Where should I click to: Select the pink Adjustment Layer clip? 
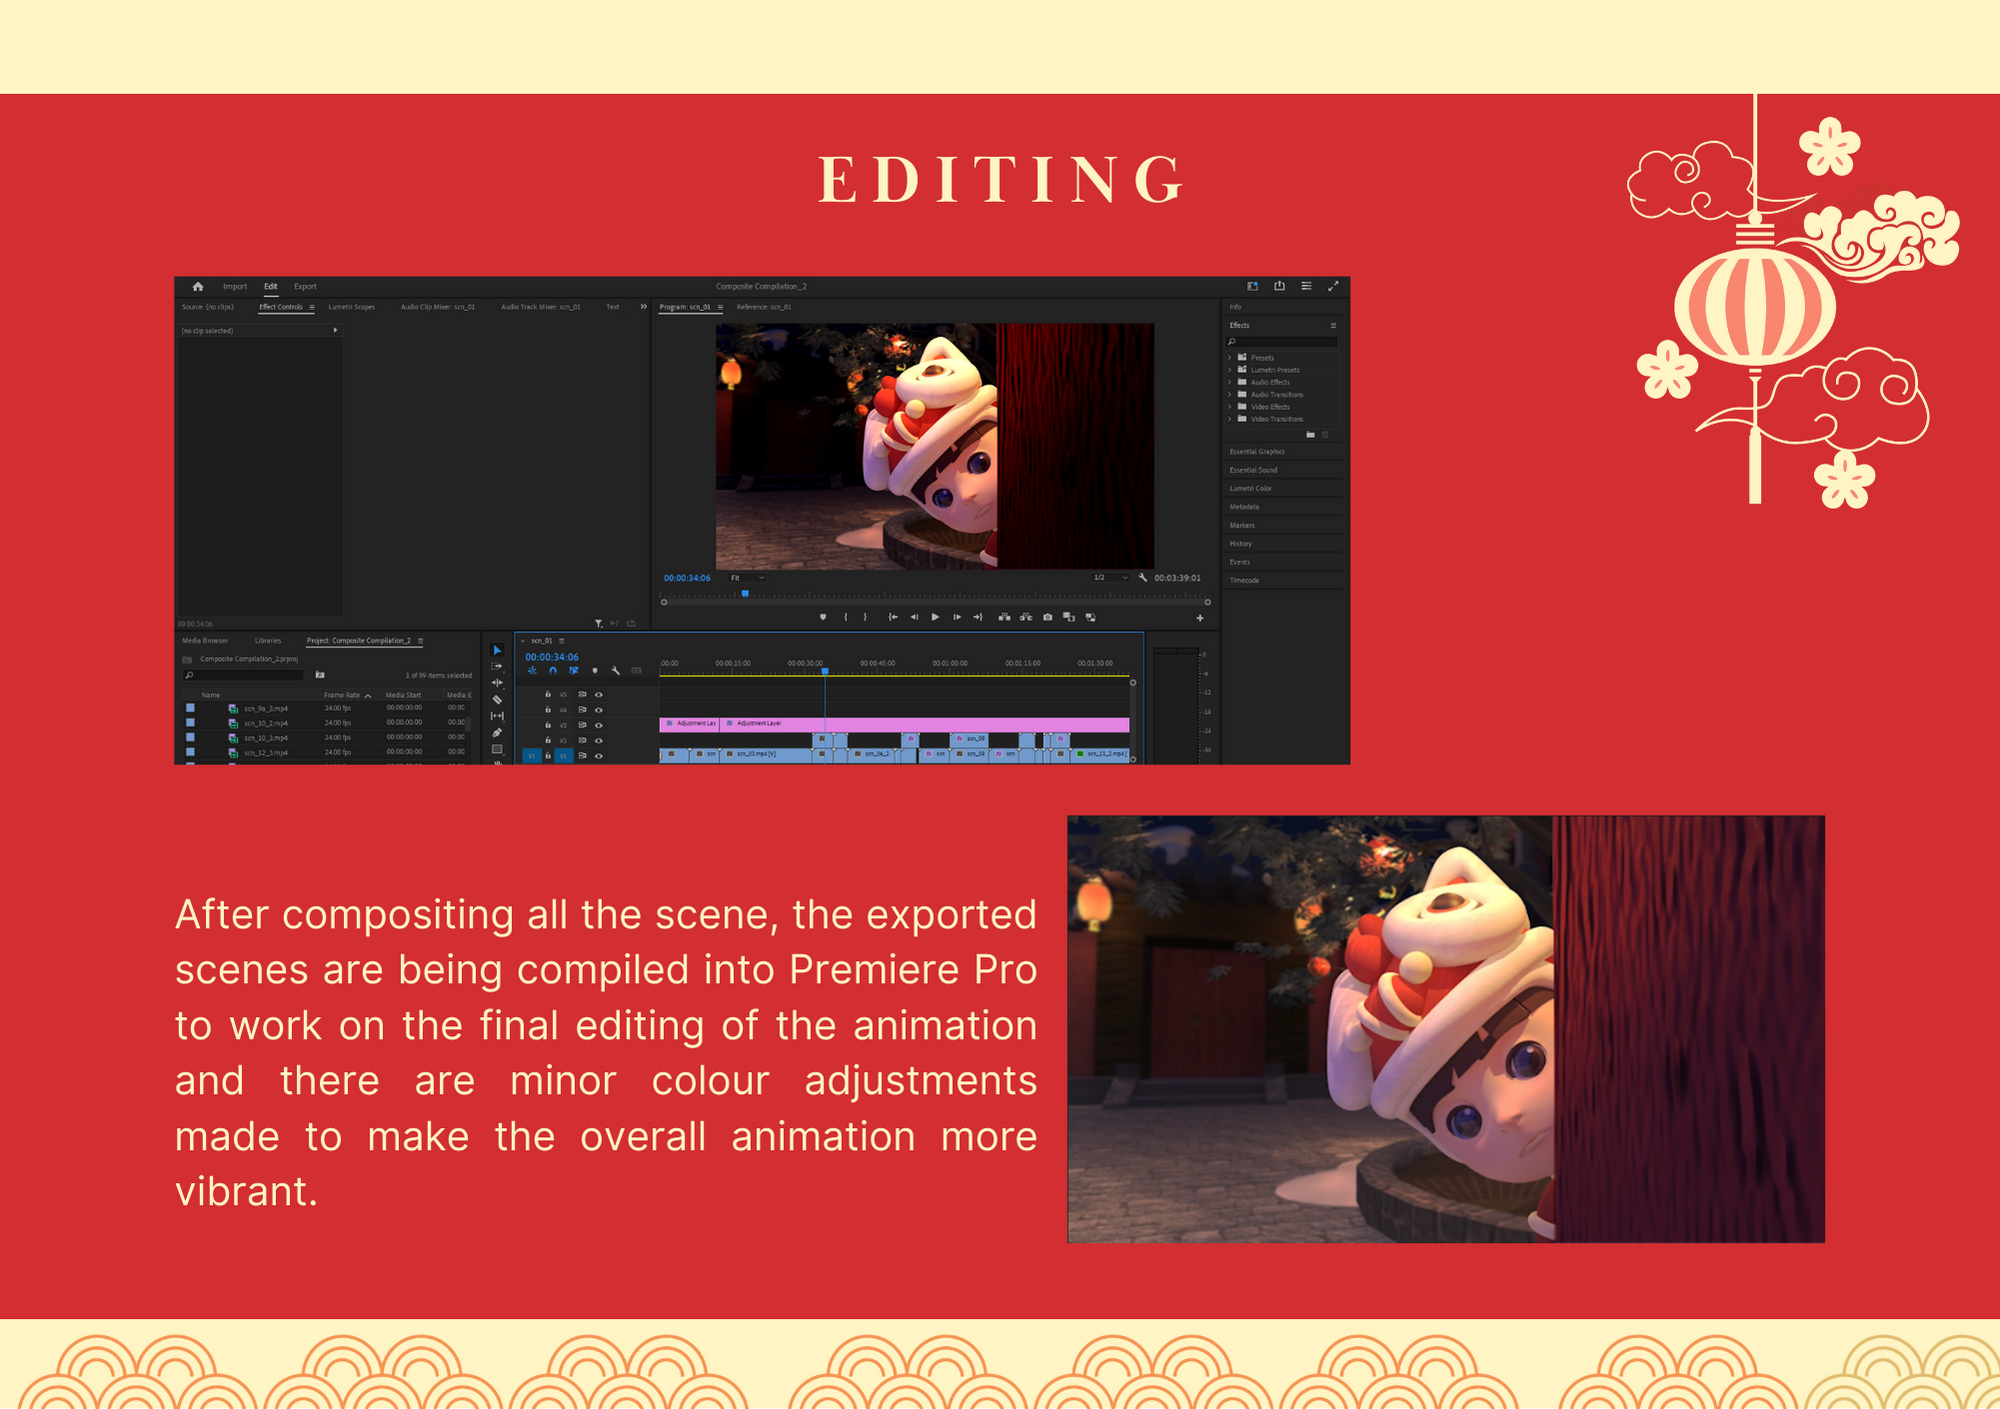pos(925,723)
